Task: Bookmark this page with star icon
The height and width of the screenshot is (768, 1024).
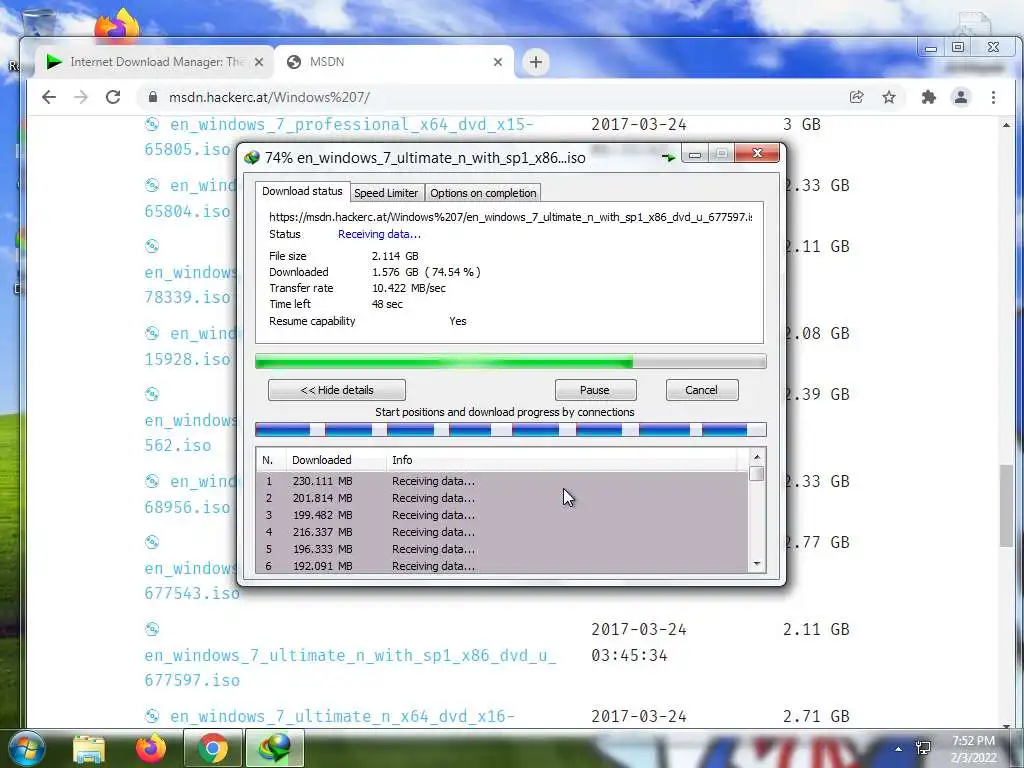Action: [889, 97]
